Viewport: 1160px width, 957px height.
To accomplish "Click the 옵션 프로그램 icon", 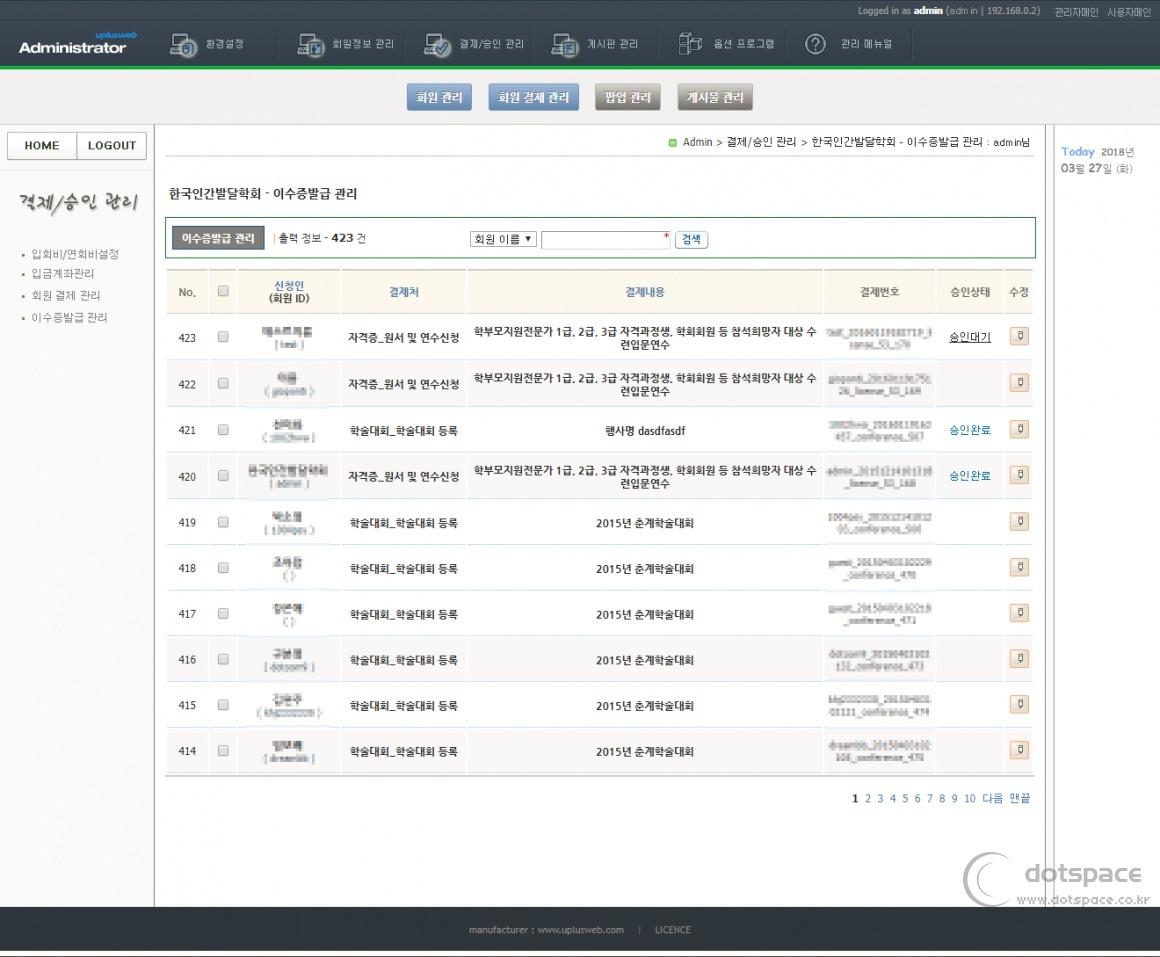I will 691,45.
